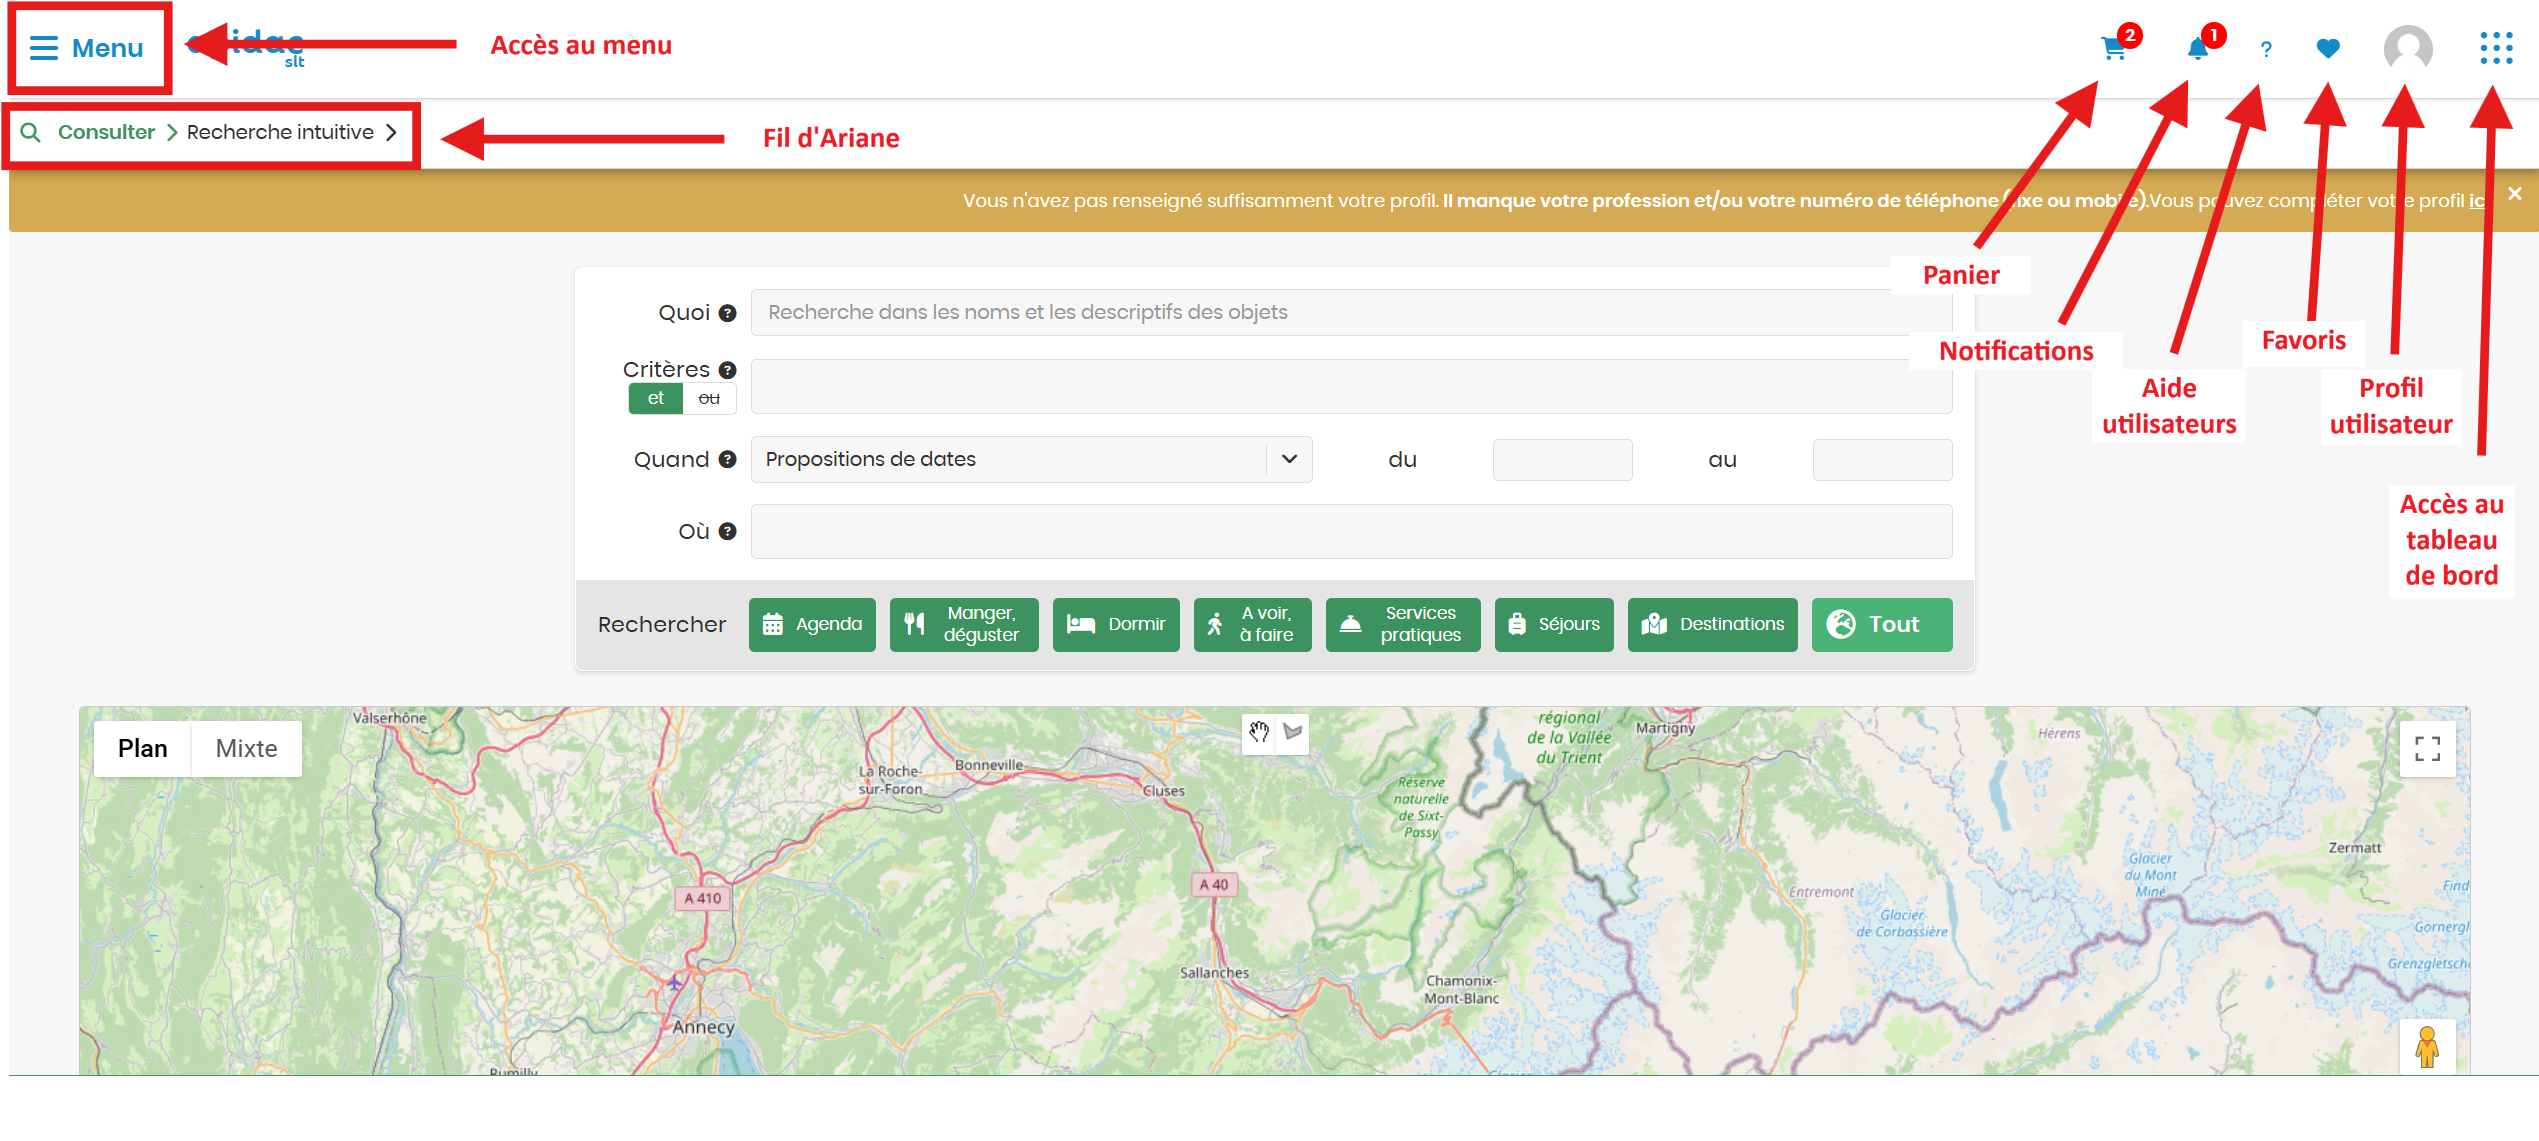Show help for Quoi field
The height and width of the screenshot is (1141, 2539).
tap(728, 313)
